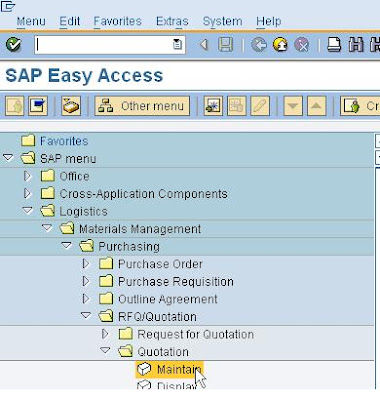This screenshot has width=380, height=400.
Task: Click the green checkmark Enter icon
Action: (x=14, y=45)
